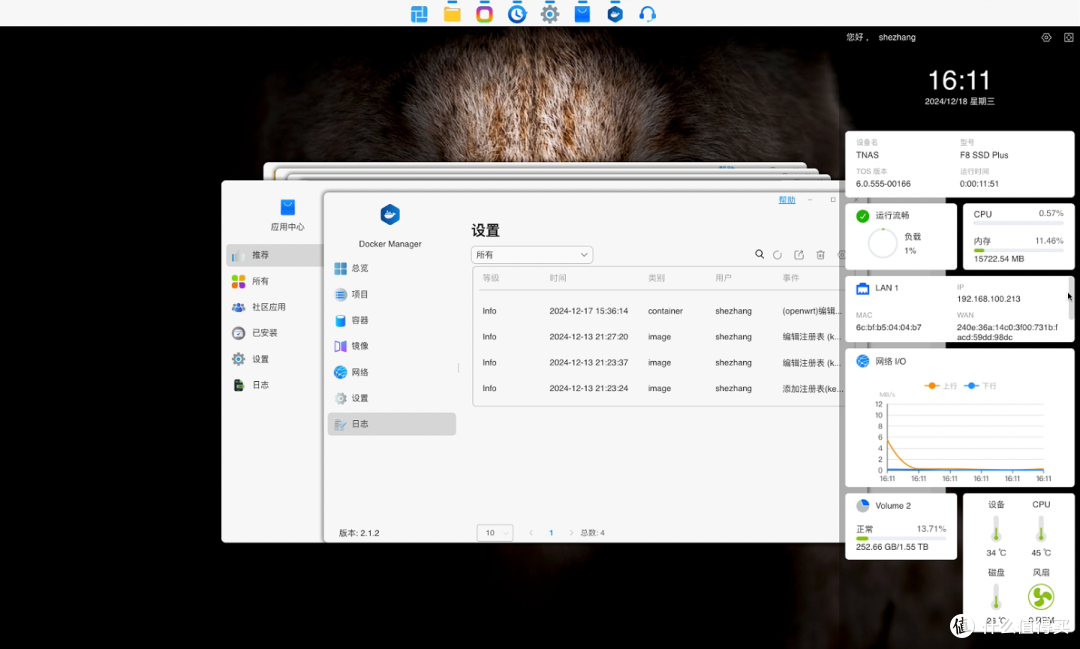Click the CPU usage bar
1080x649 pixels.
[x=1019, y=223]
